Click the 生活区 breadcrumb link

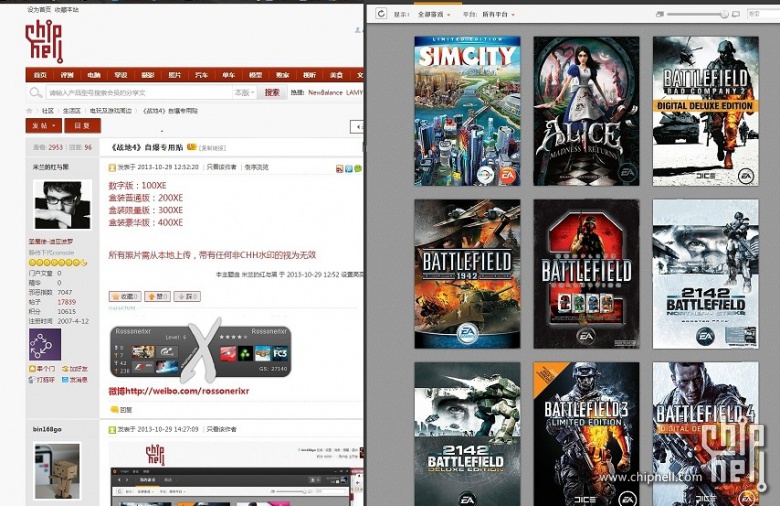click(72, 111)
